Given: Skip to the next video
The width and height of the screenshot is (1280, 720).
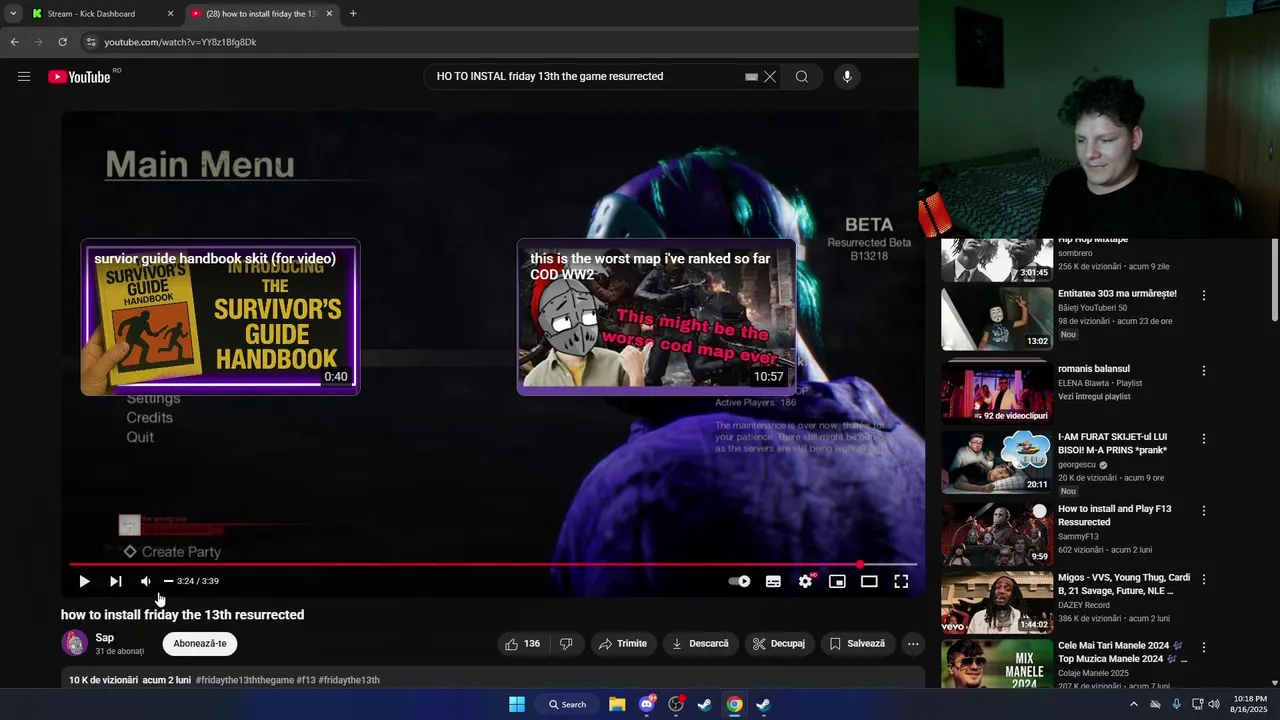Looking at the screenshot, I should (x=116, y=581).
